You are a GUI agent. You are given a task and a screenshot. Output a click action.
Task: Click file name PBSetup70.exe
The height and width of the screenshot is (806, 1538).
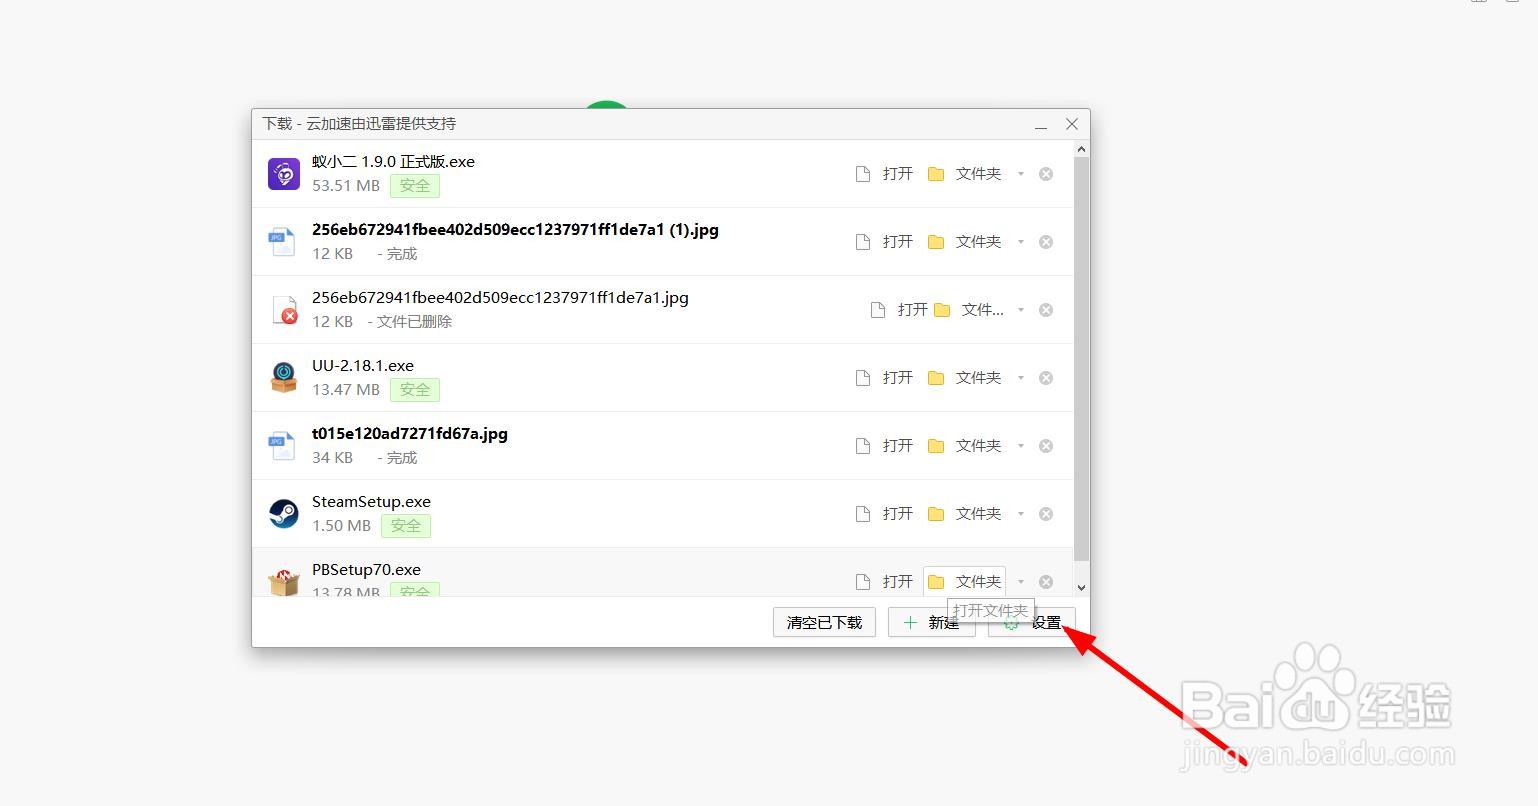[366, 570]
